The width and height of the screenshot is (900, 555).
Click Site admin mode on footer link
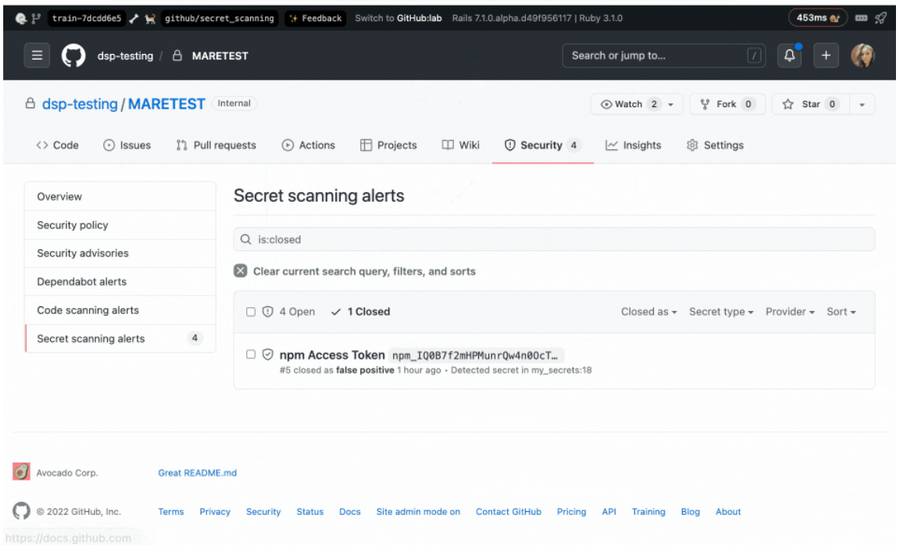coord(418,511)
